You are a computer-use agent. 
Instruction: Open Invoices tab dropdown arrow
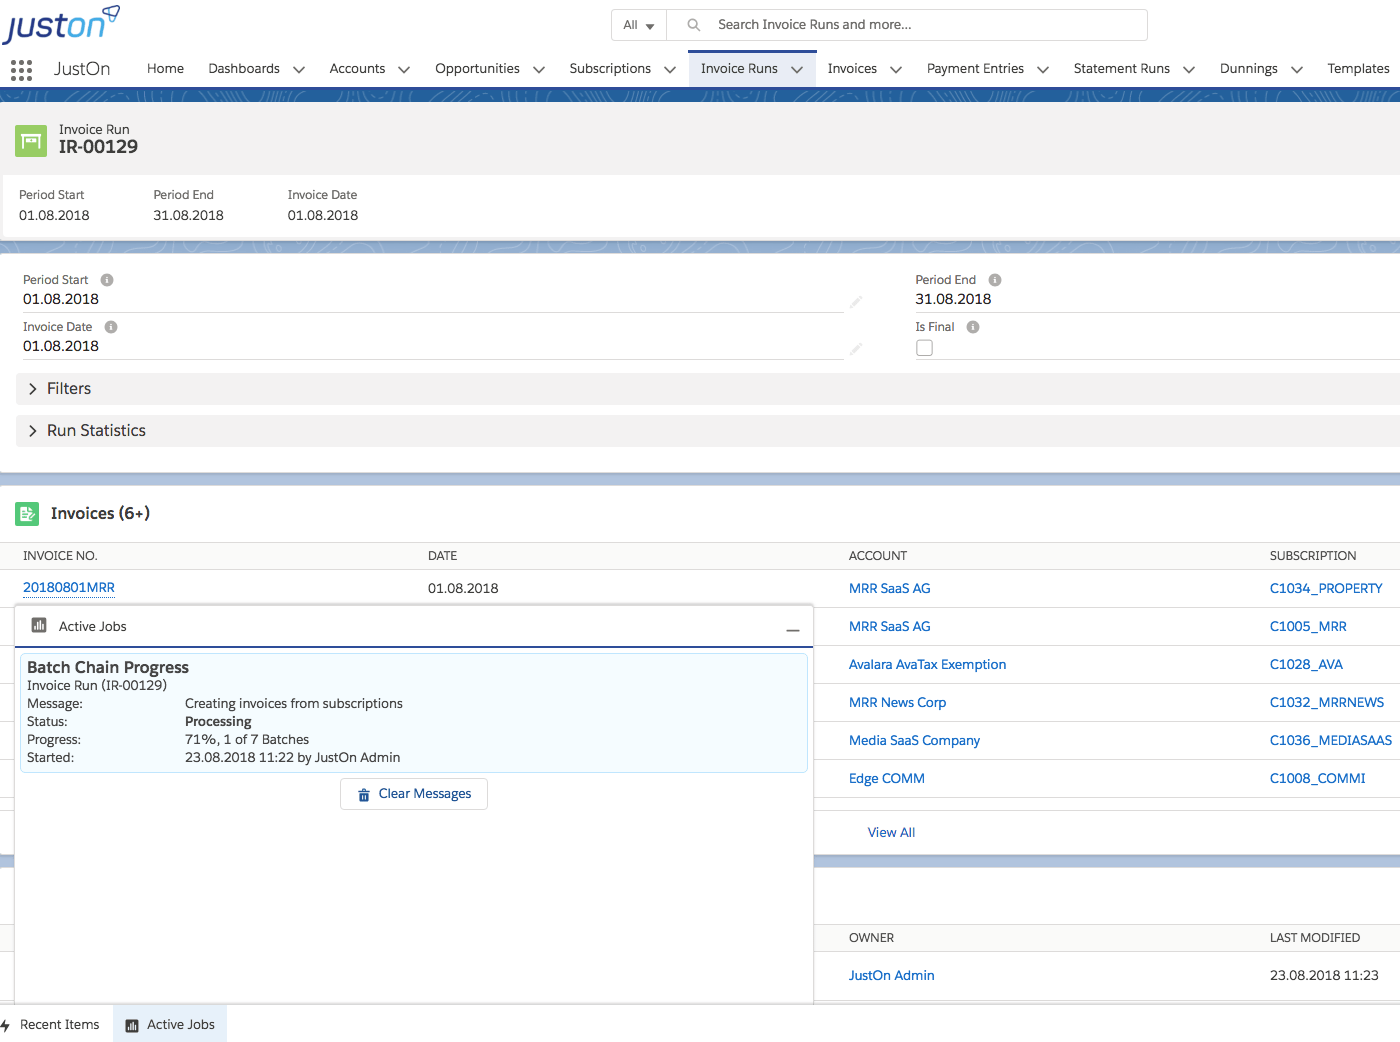click(896, 70)
